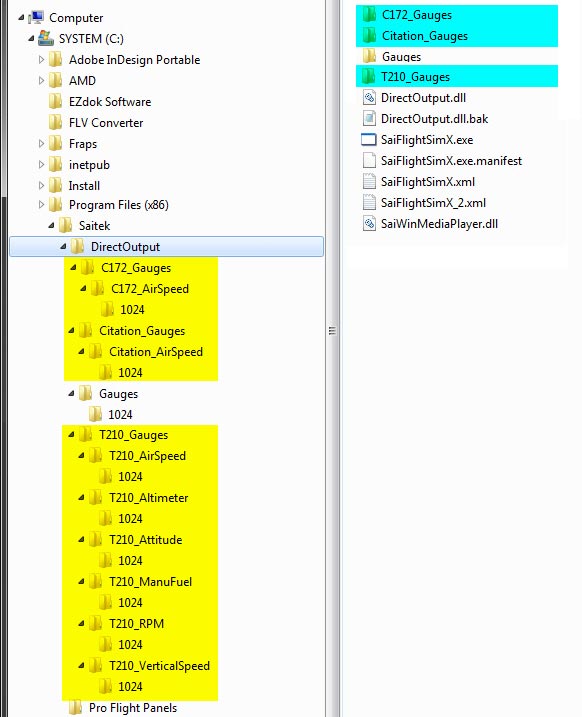Click the DirectOutput folder icon in tree
582x717 pixels.
point(77,246)
